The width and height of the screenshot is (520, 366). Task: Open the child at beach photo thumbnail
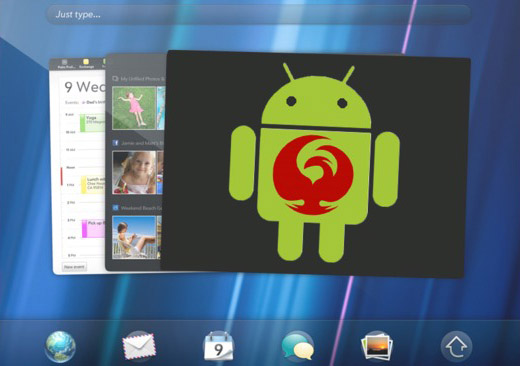pyautogui.click(x=134, y=237)
